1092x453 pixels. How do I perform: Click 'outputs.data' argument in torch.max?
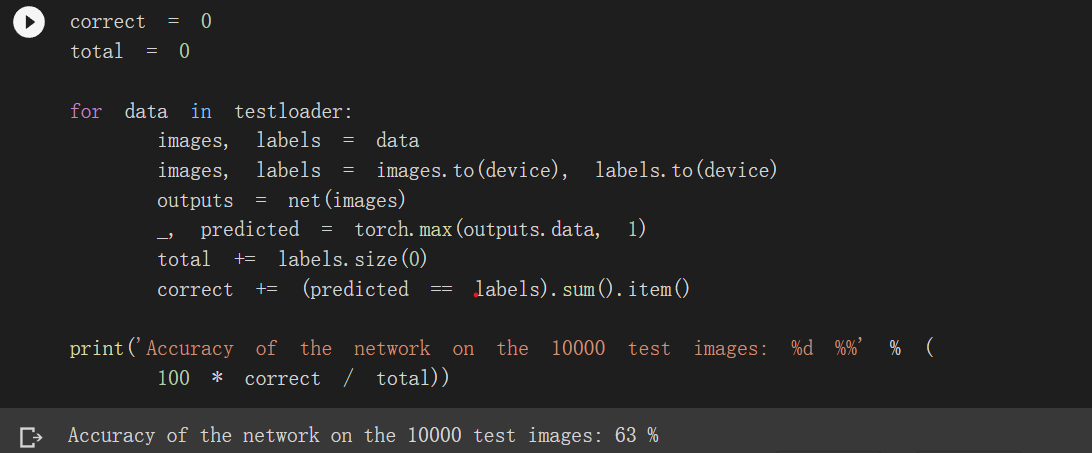530,230
